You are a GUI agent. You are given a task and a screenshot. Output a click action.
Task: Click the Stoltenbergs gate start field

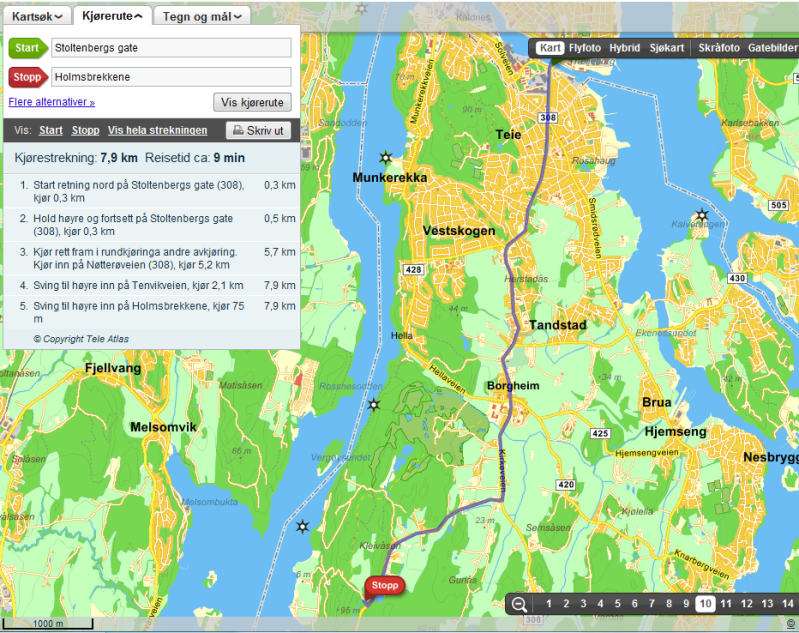click(171, 48)
